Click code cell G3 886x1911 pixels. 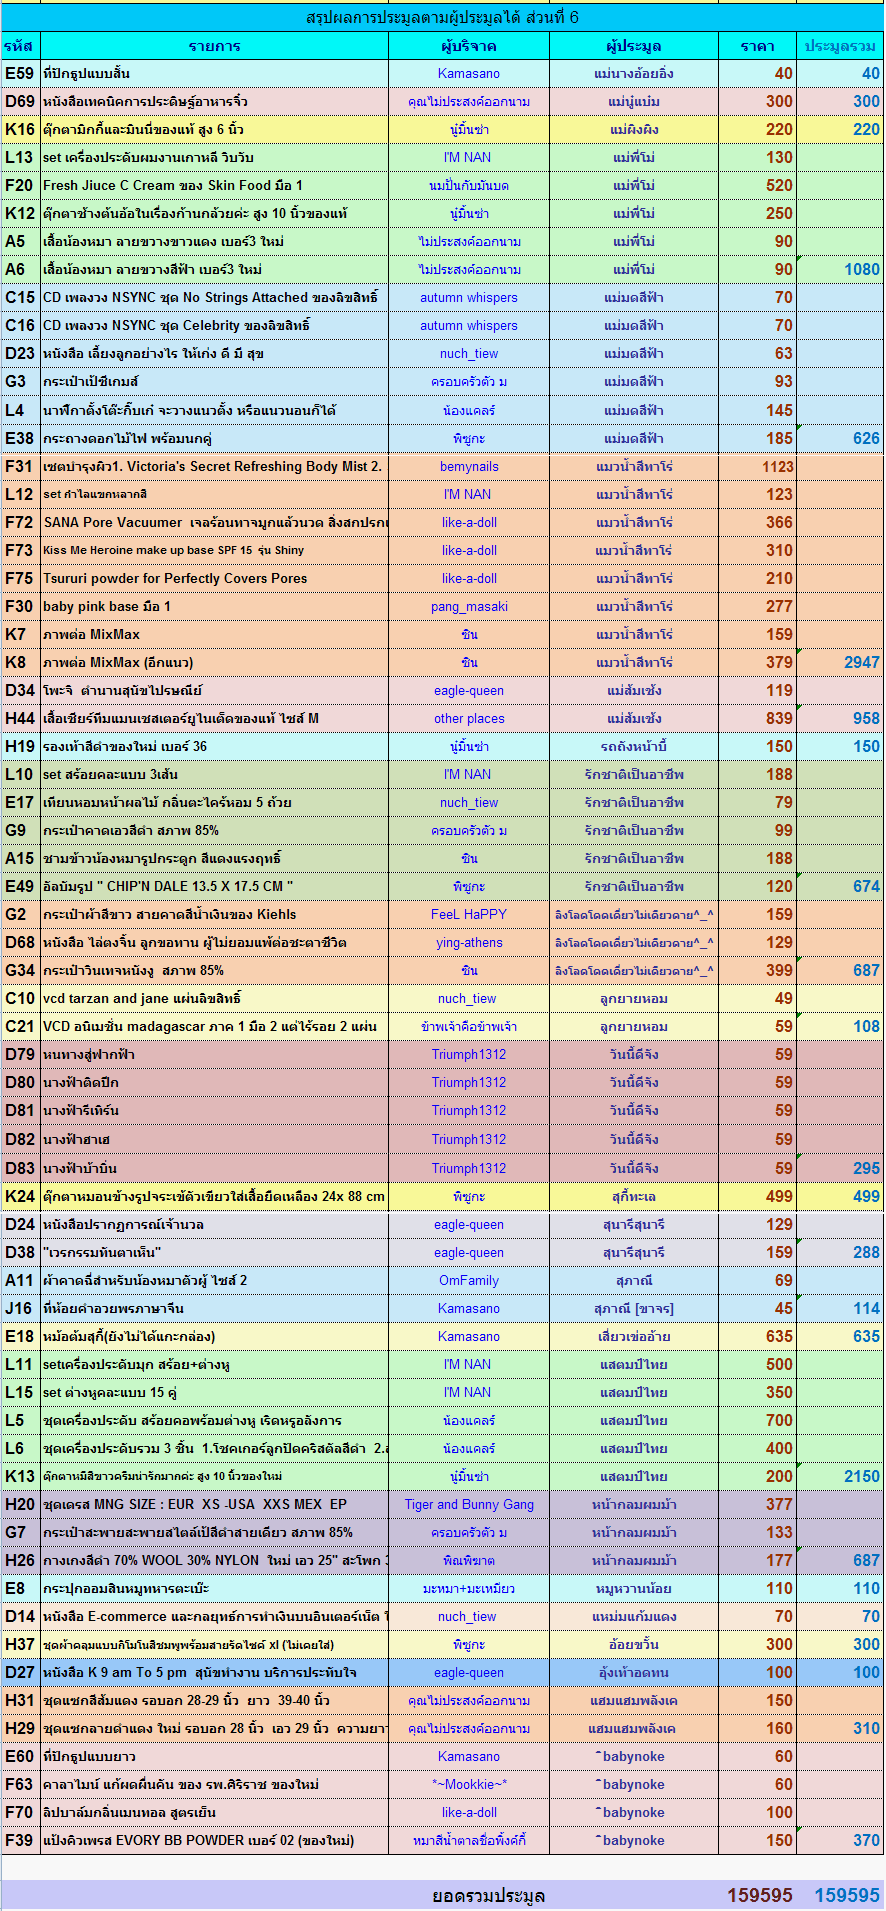(x=20, y=381)
